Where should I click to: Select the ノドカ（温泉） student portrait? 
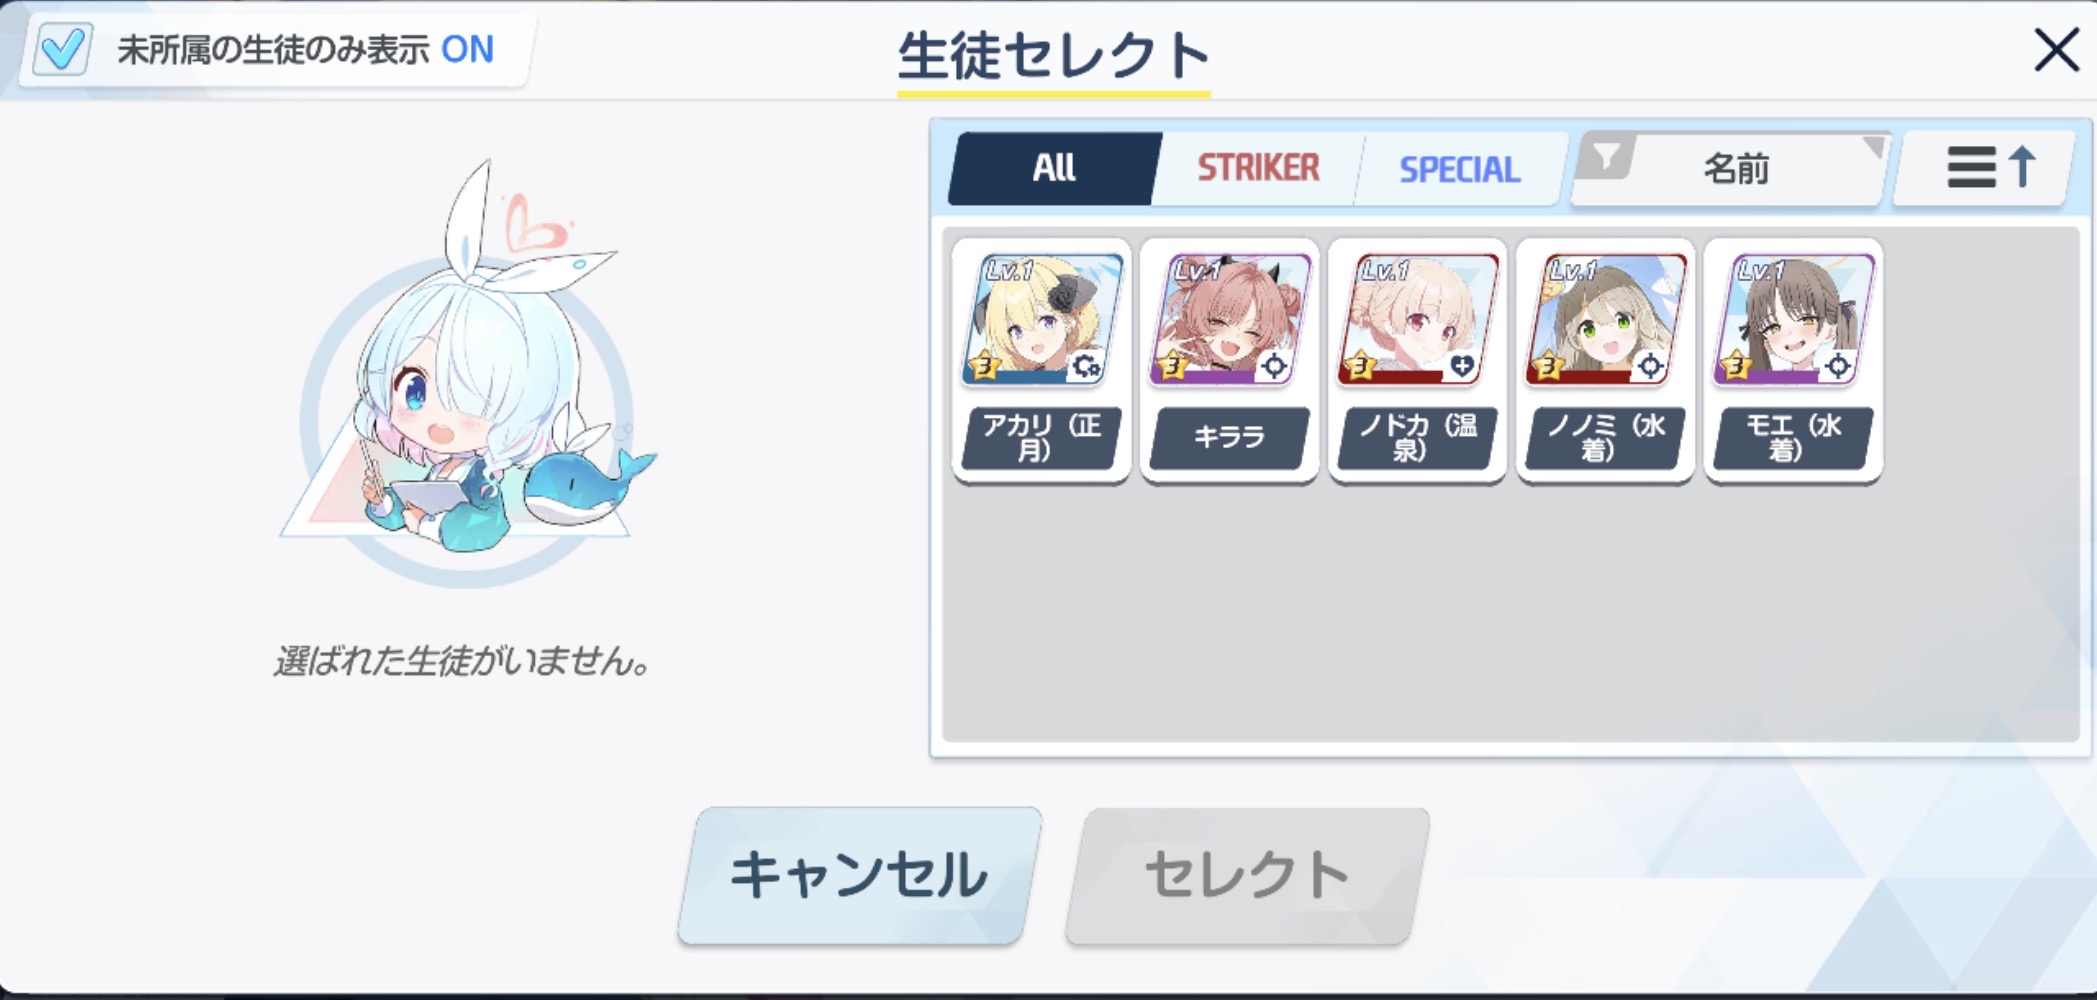click(1418, 319)
